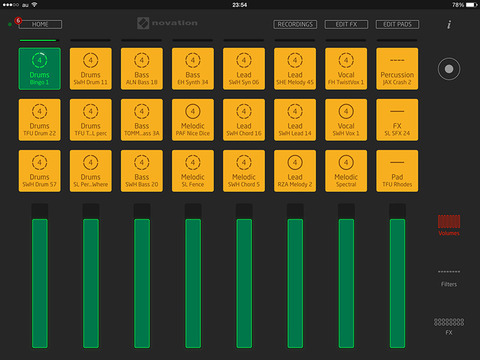This screenshot has height=360, width=480.
Task: Open EDIT FX
Action: [346, 24]
